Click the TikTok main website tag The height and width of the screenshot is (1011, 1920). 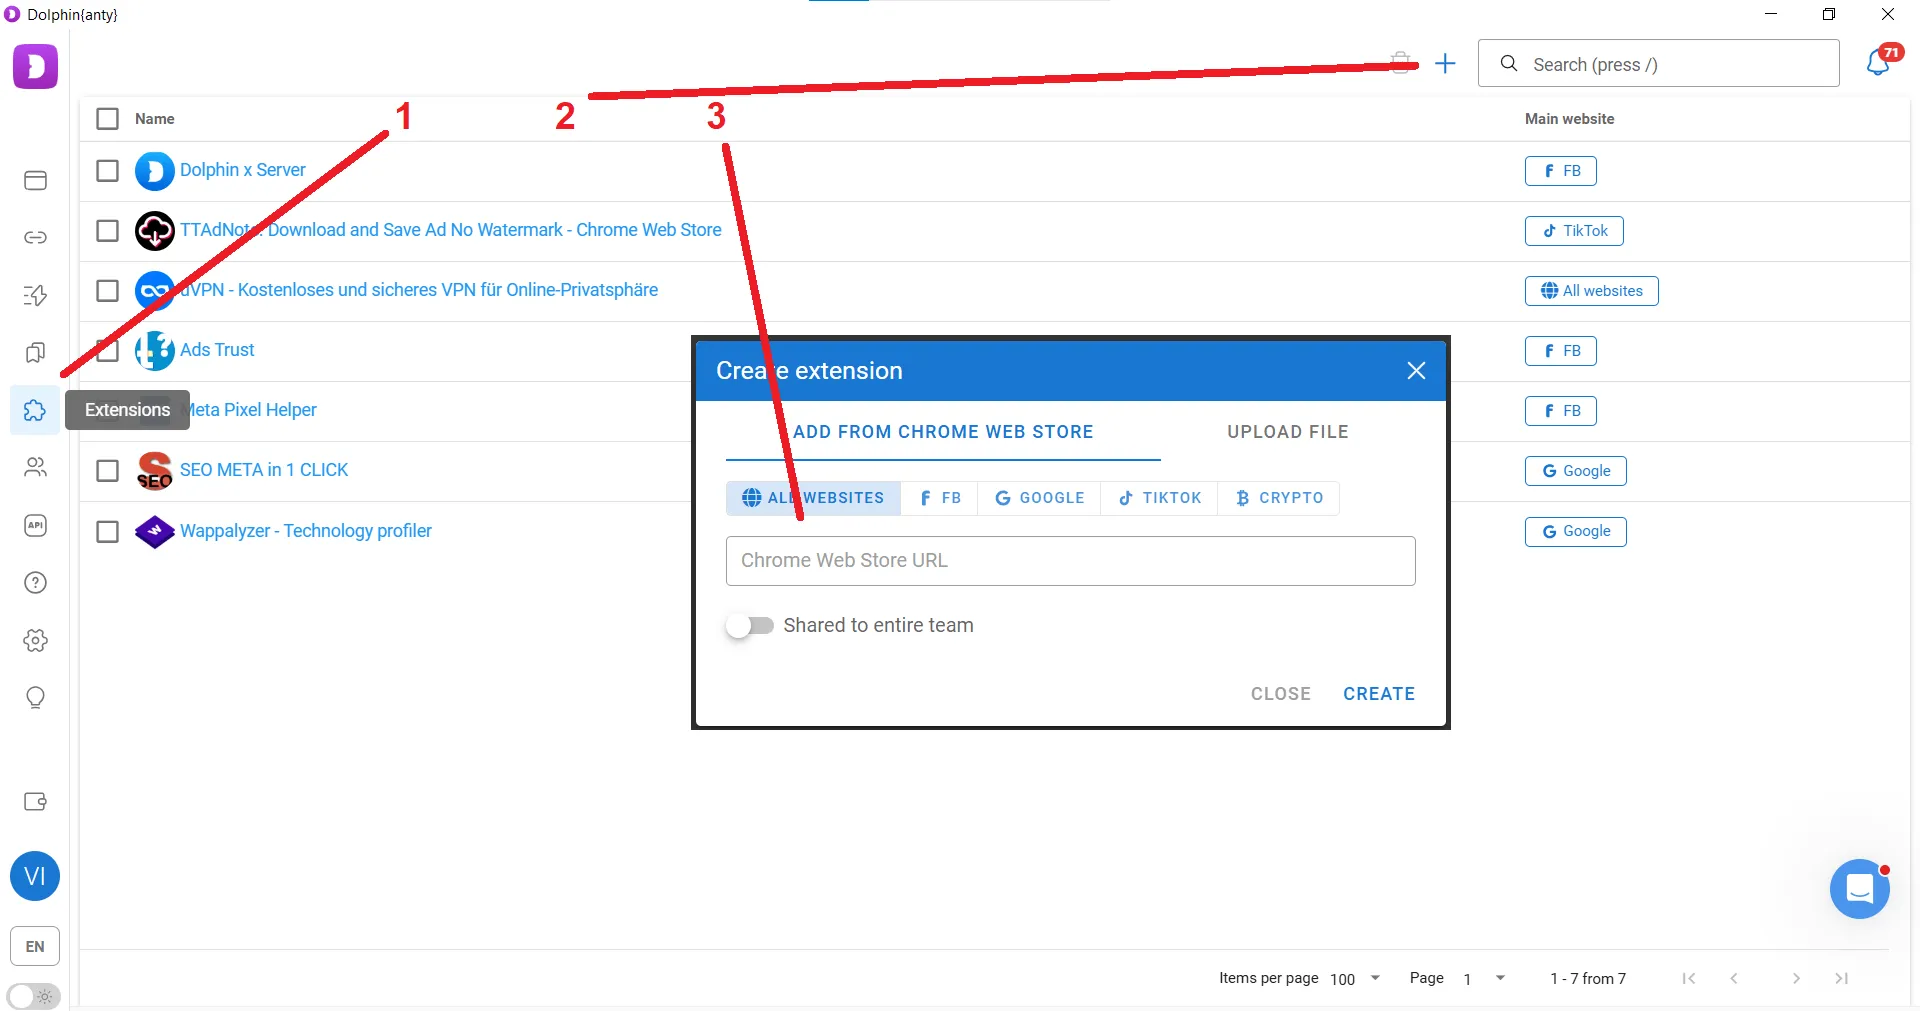[x=1574, y=231]
